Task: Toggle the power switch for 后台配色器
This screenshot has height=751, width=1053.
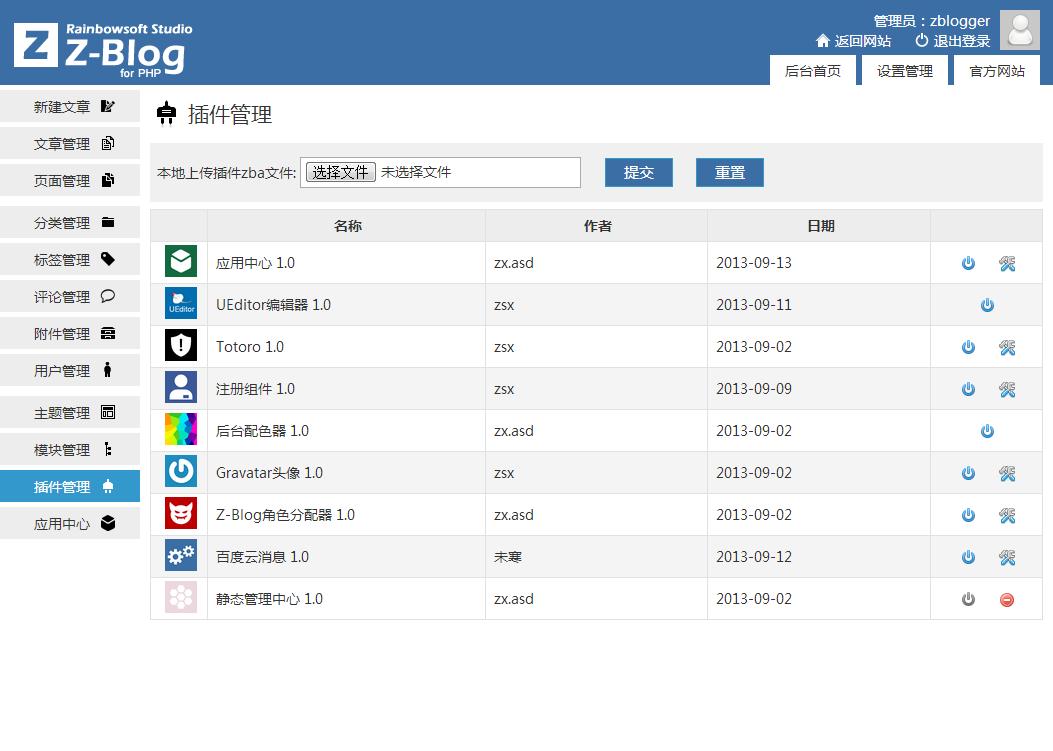Action: coord(987,431)
